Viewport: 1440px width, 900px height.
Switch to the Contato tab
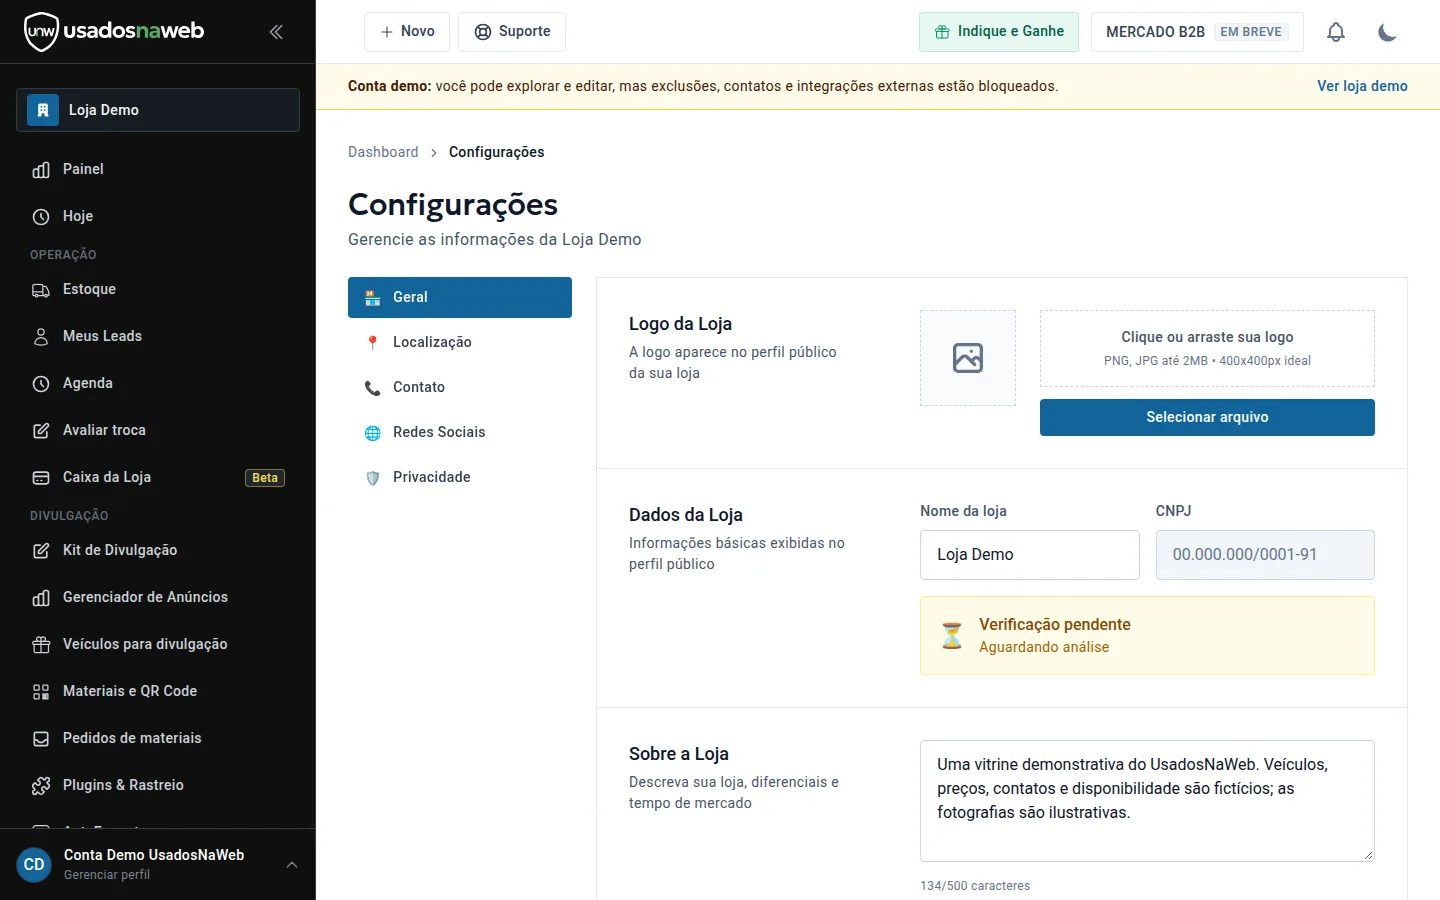coord(460,387)
